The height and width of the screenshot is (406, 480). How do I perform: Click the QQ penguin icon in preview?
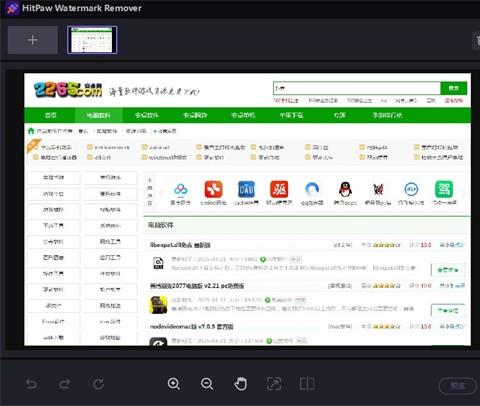[x=345, y=189]
